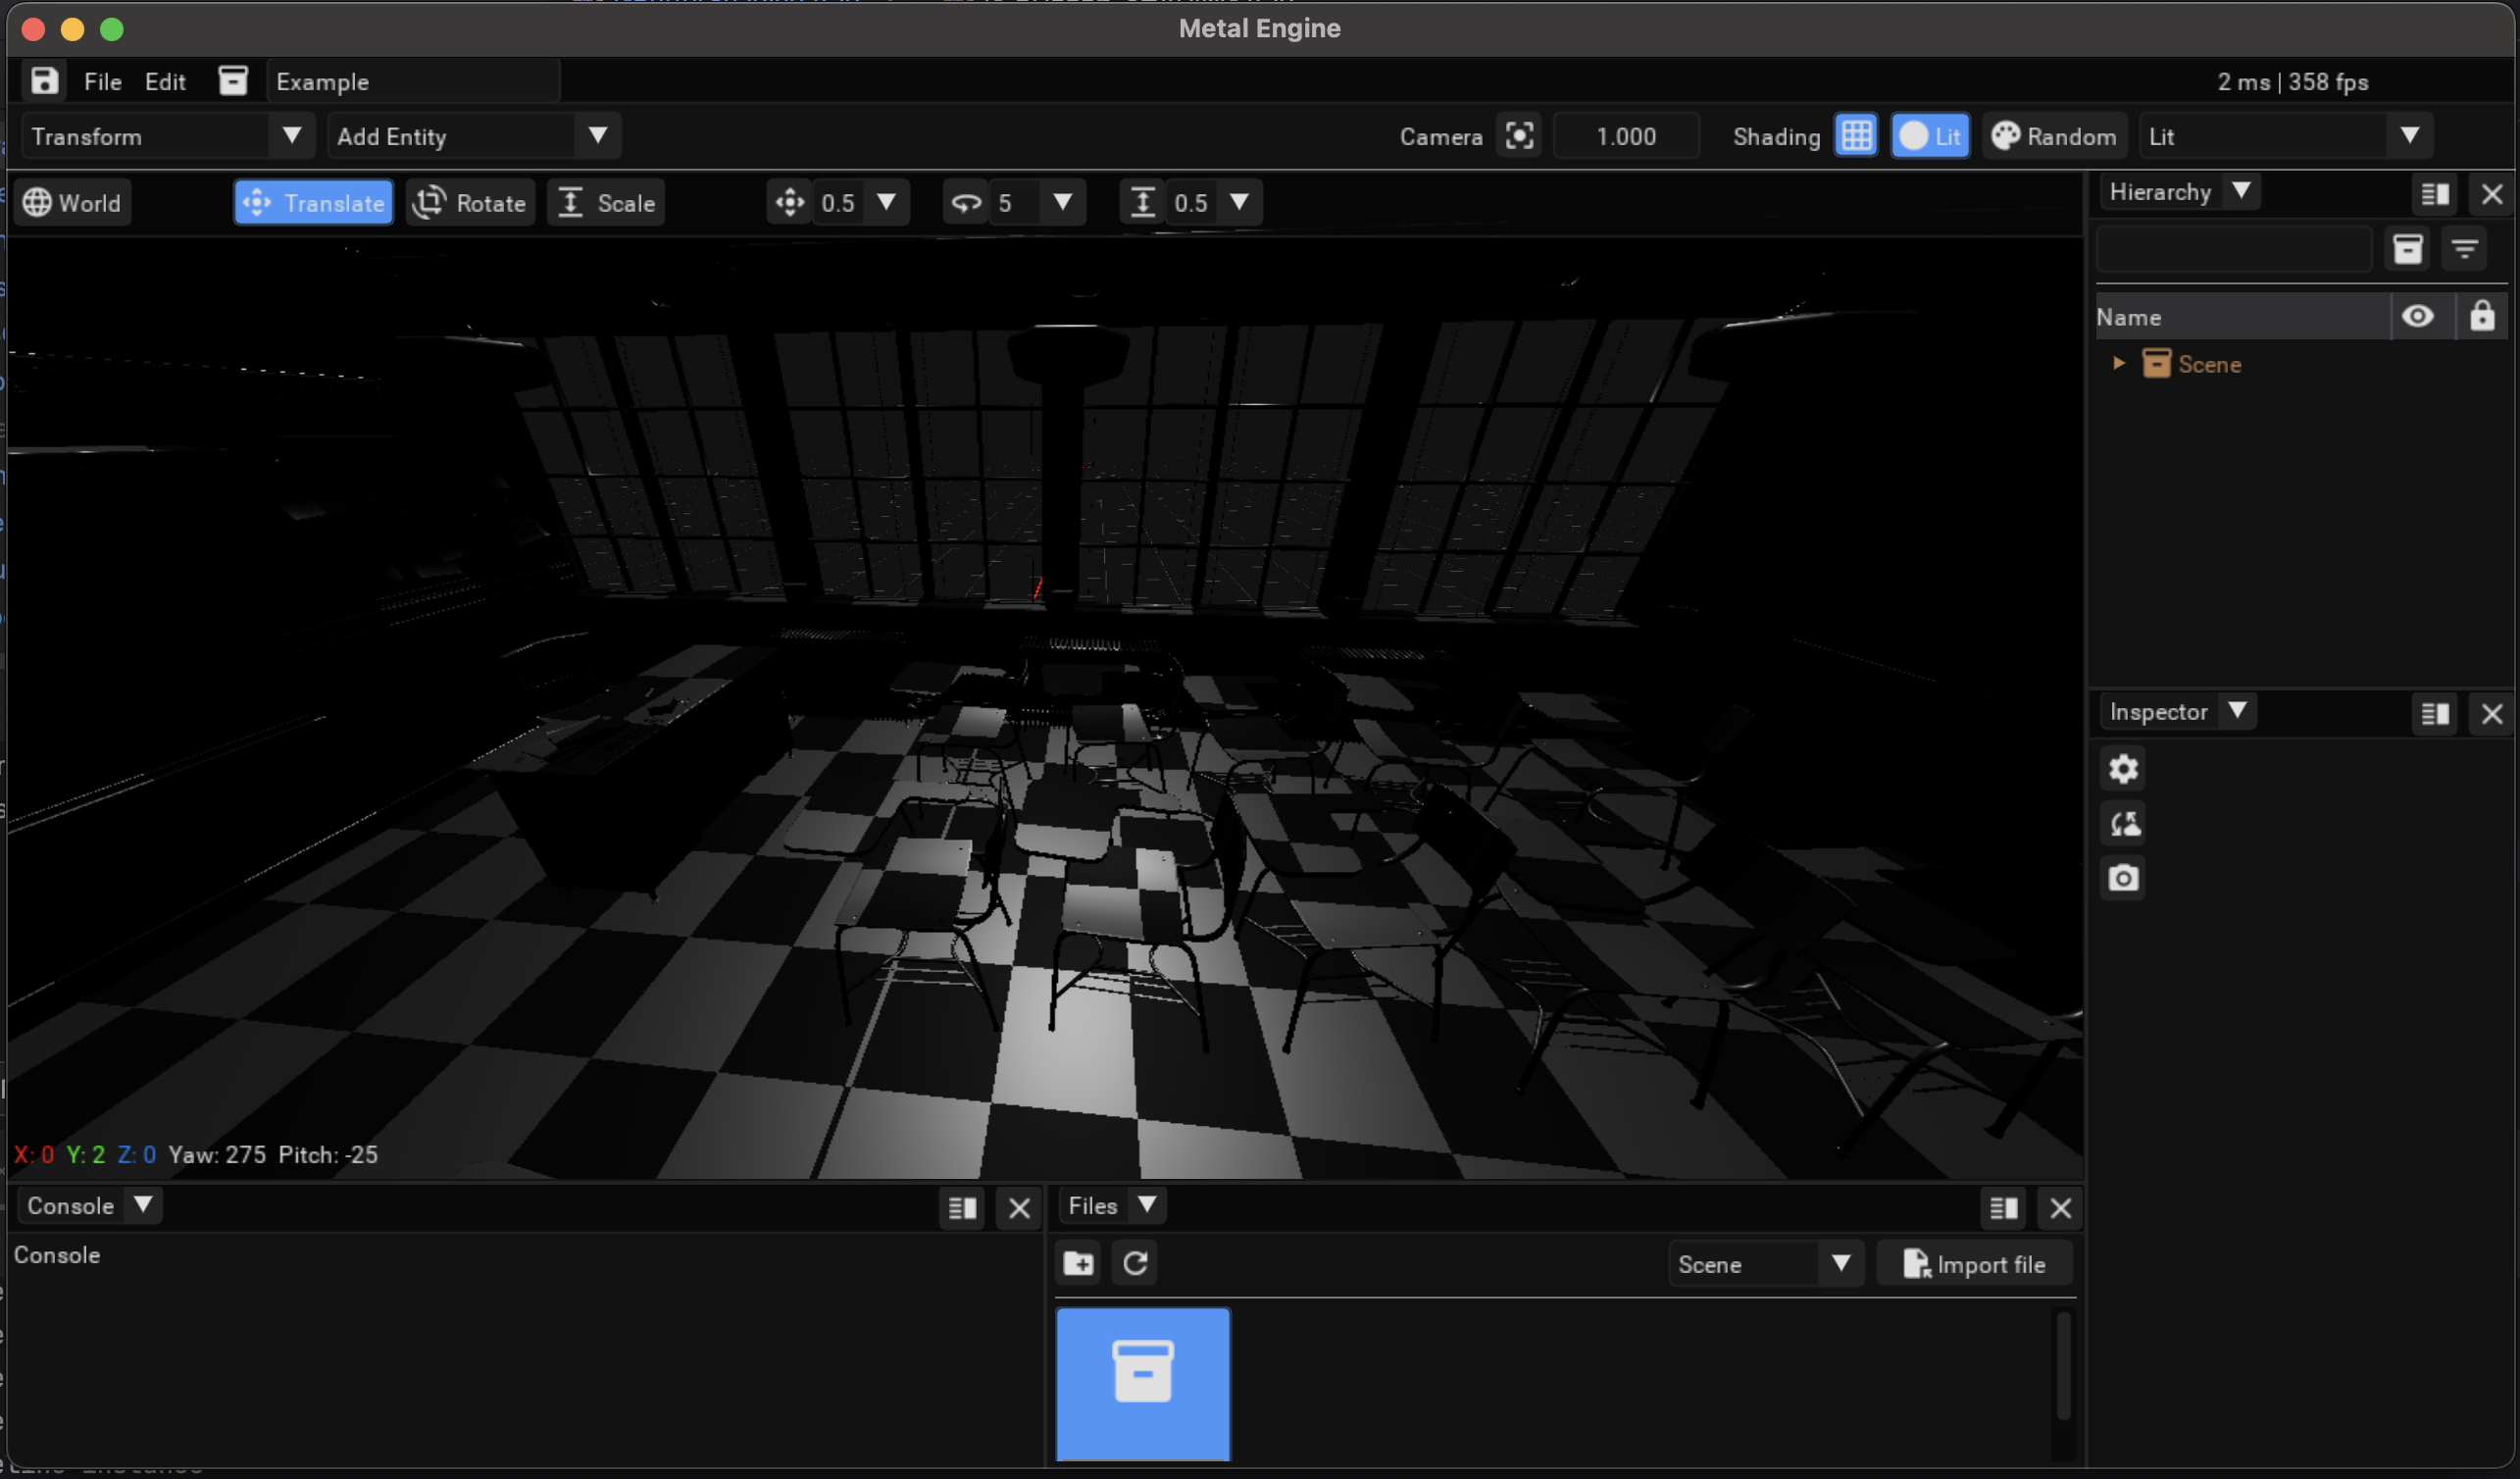Click the Hierarchy filter icon

2465,248
